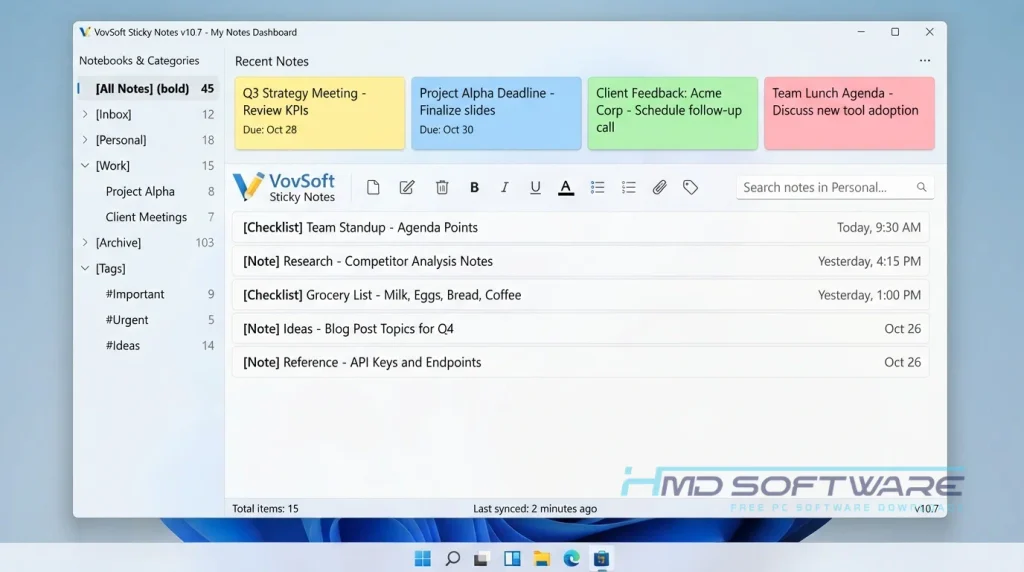Toggle underline formatting

[535, 187]
